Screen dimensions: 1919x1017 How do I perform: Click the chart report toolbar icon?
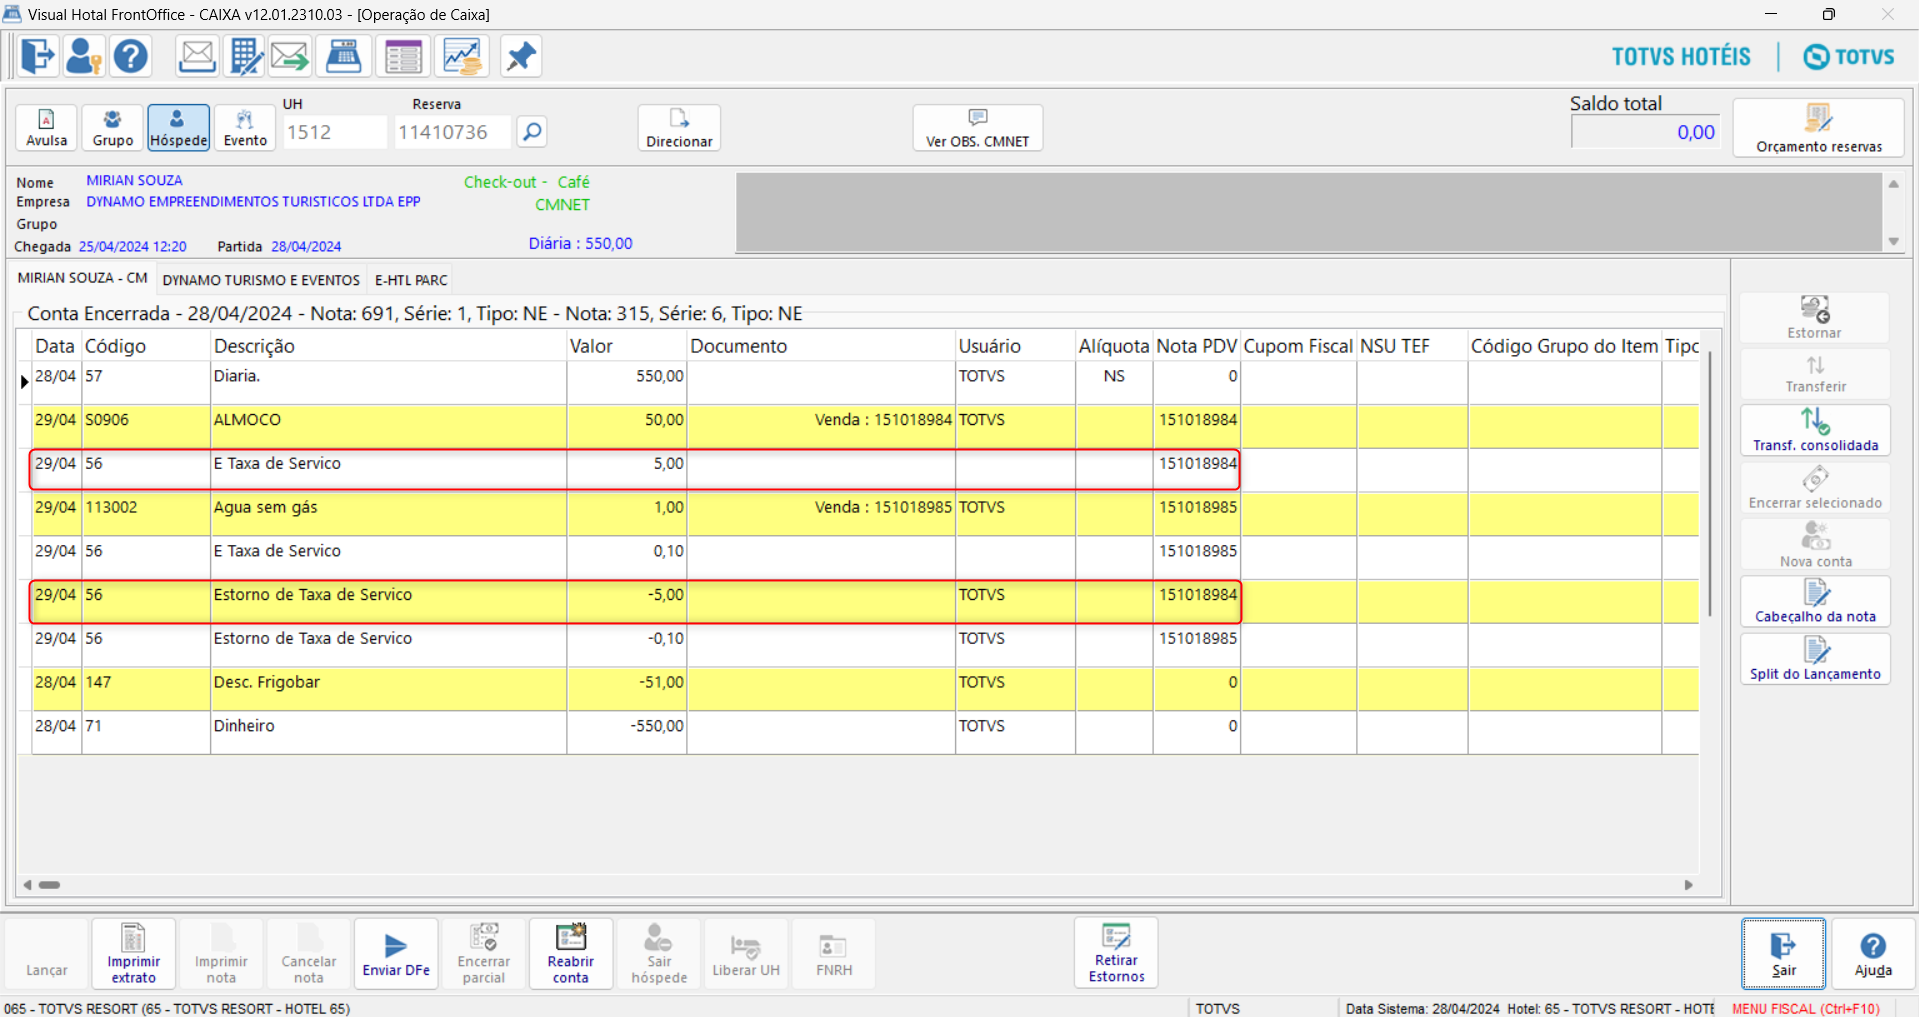tap(462, 56)
